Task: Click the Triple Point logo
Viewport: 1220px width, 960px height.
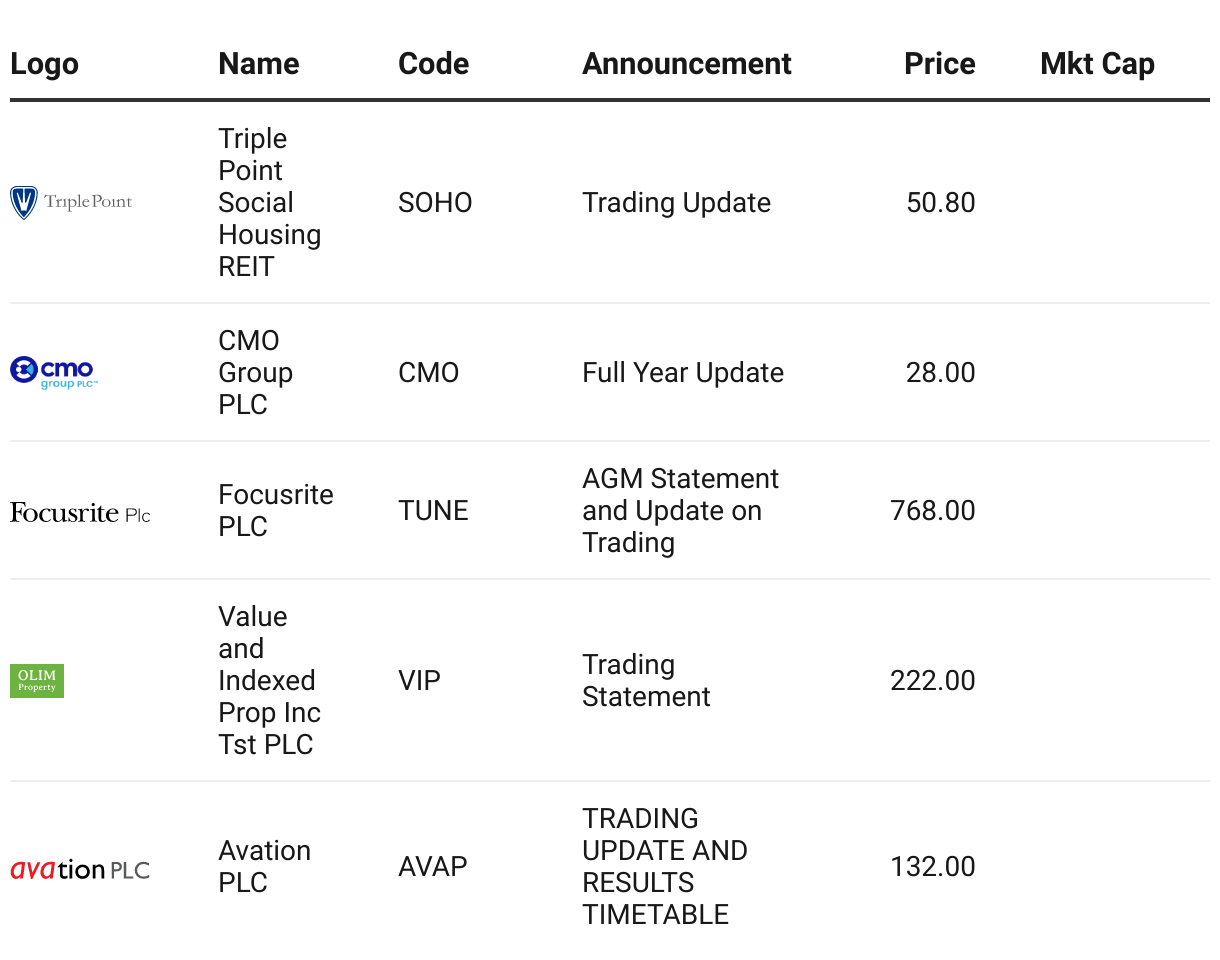Action: click(71, 203)
